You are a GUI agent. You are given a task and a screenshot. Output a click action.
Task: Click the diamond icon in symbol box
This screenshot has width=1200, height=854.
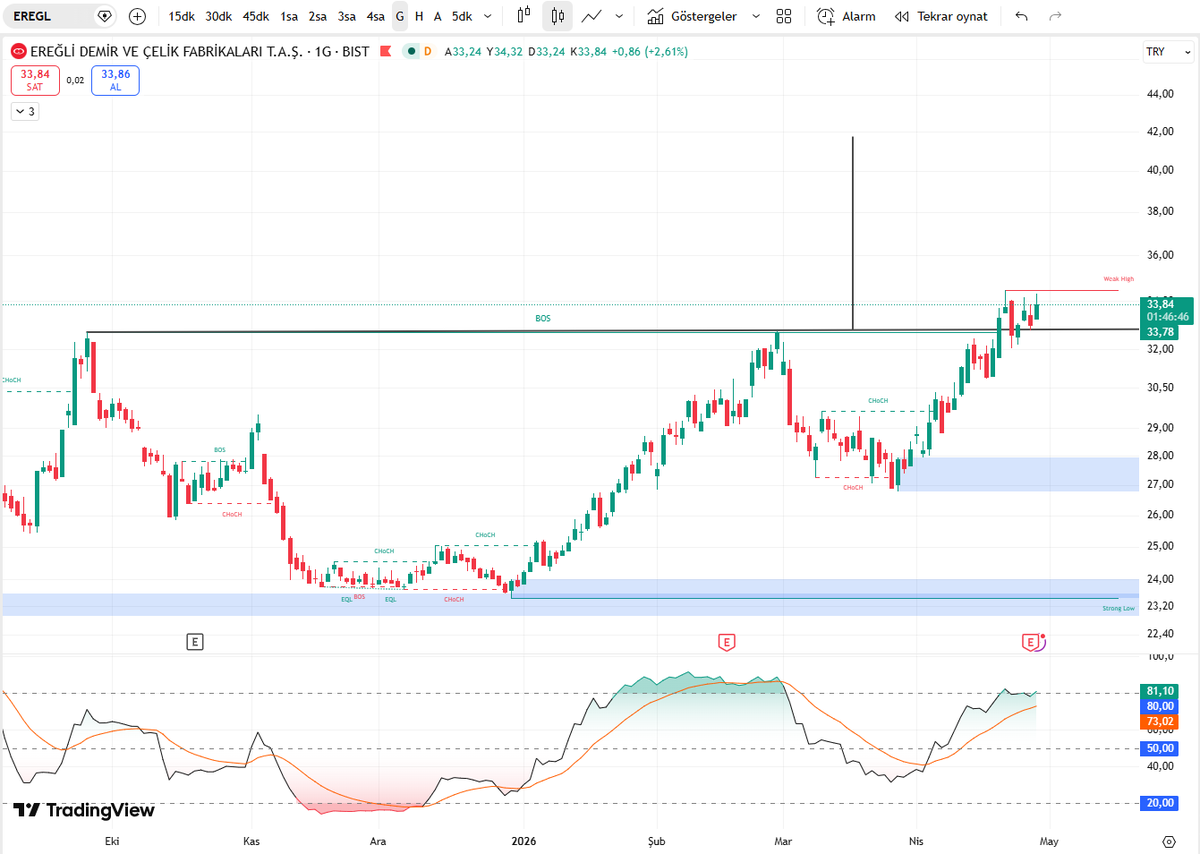(104, 16)
